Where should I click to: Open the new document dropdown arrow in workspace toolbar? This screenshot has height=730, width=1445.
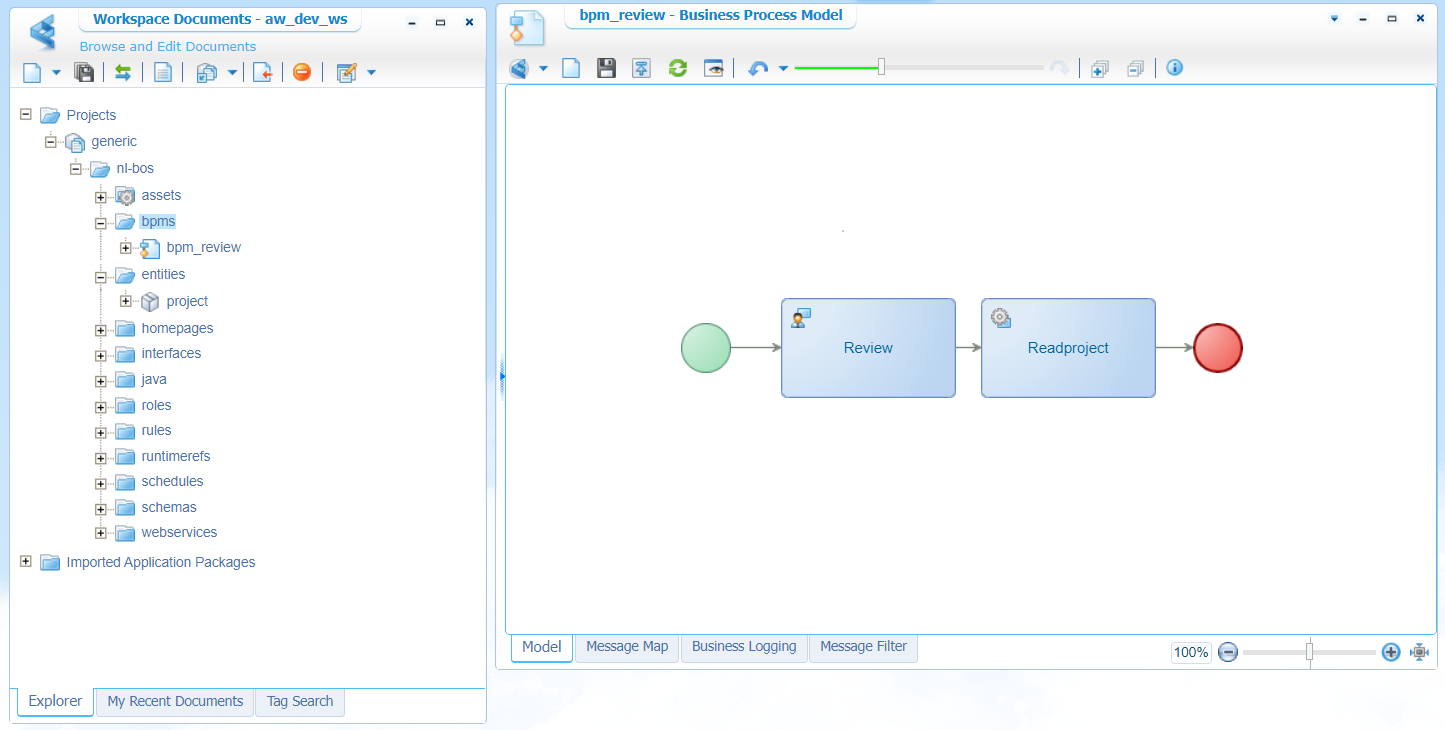(56, 72)
